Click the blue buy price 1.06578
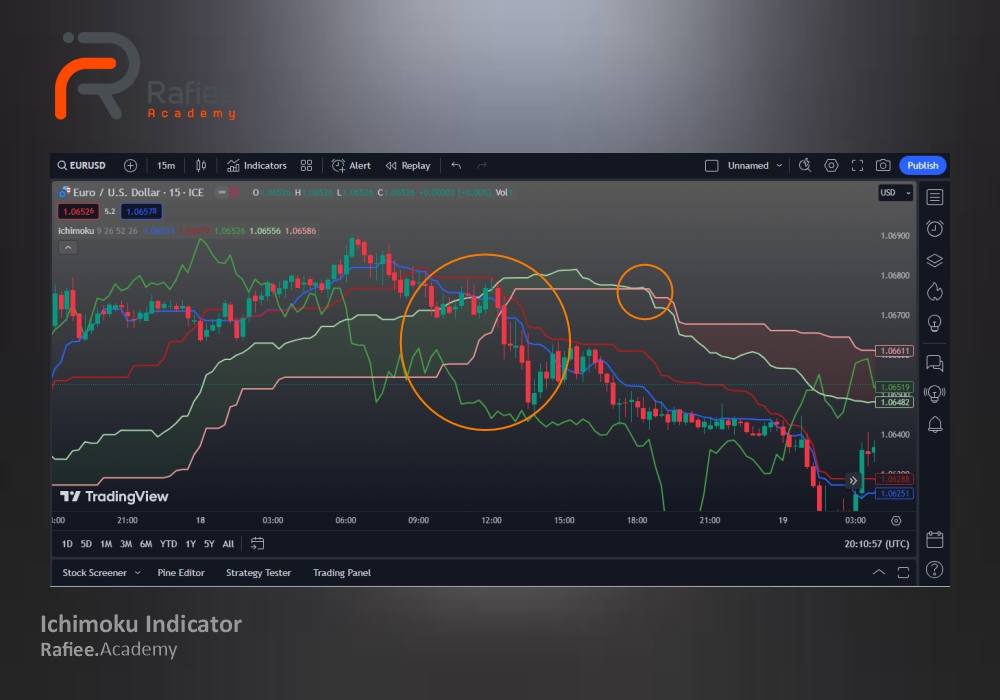 click(142, 212)
